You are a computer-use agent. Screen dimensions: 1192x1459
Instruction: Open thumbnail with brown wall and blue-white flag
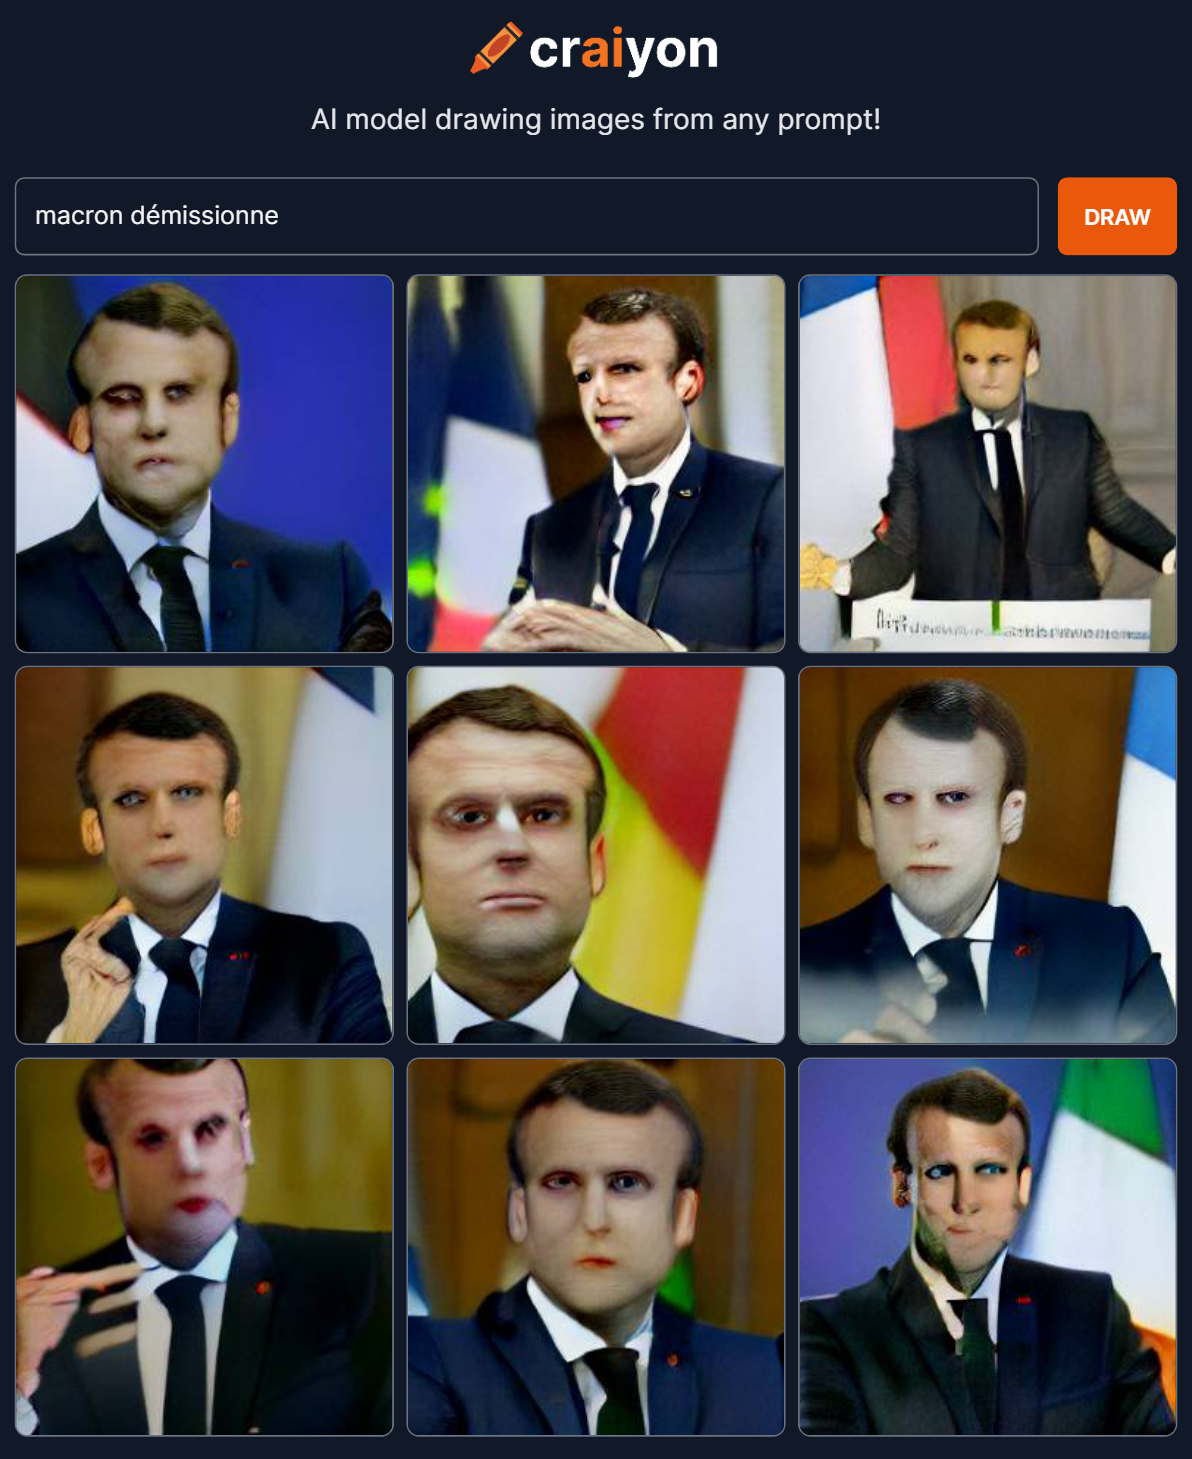pos(987,855)
